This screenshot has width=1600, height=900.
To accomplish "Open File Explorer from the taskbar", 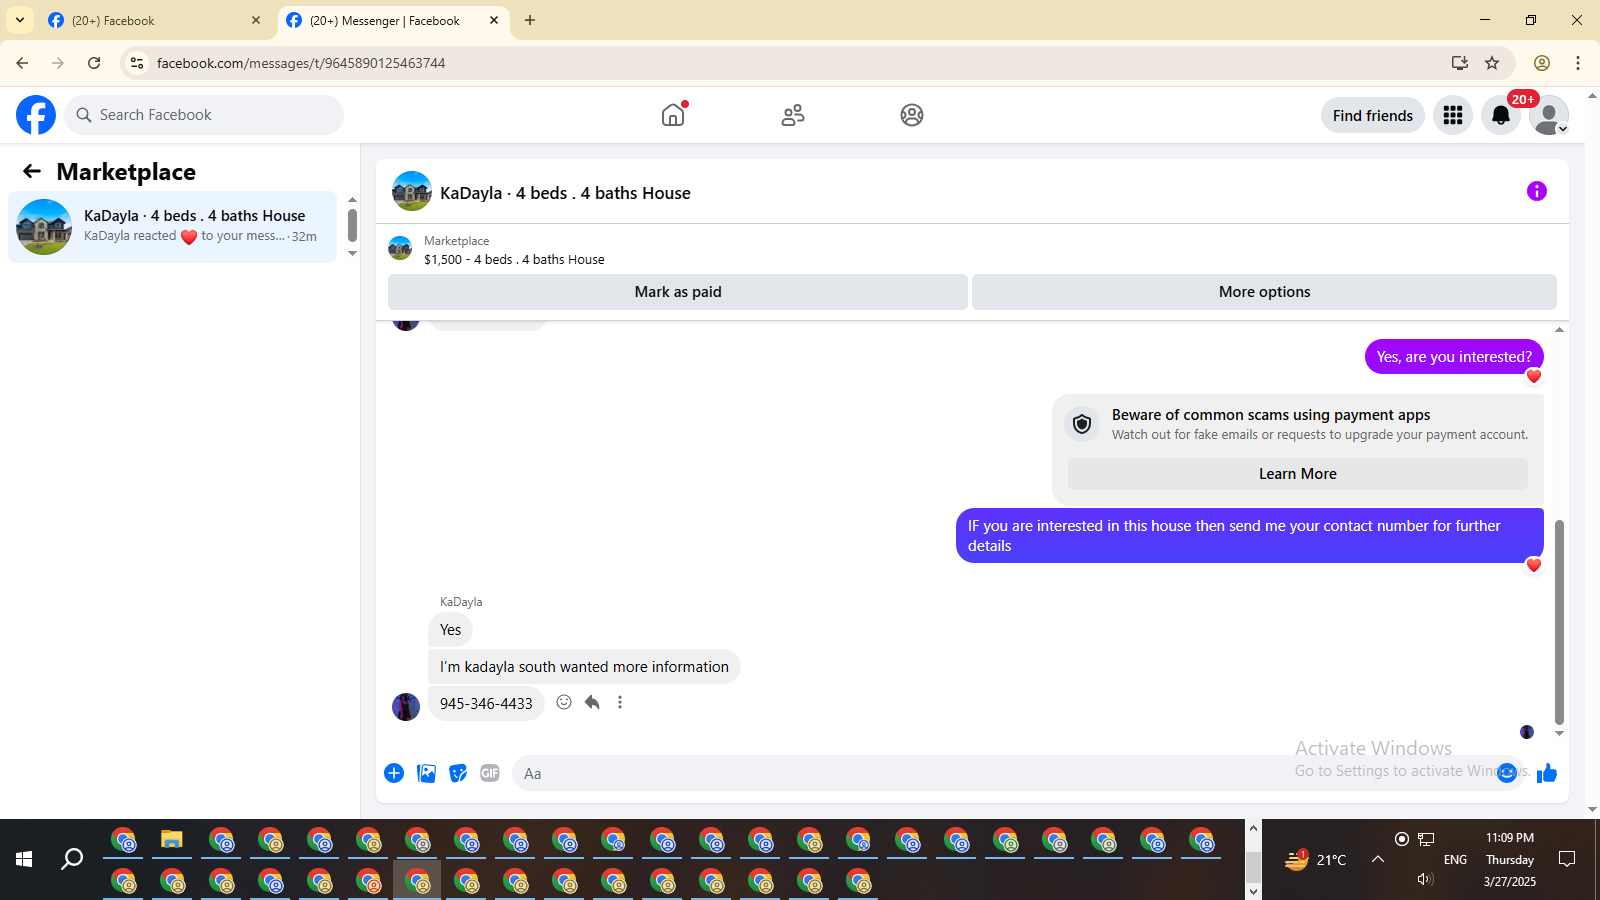I will tap(172, 840).
